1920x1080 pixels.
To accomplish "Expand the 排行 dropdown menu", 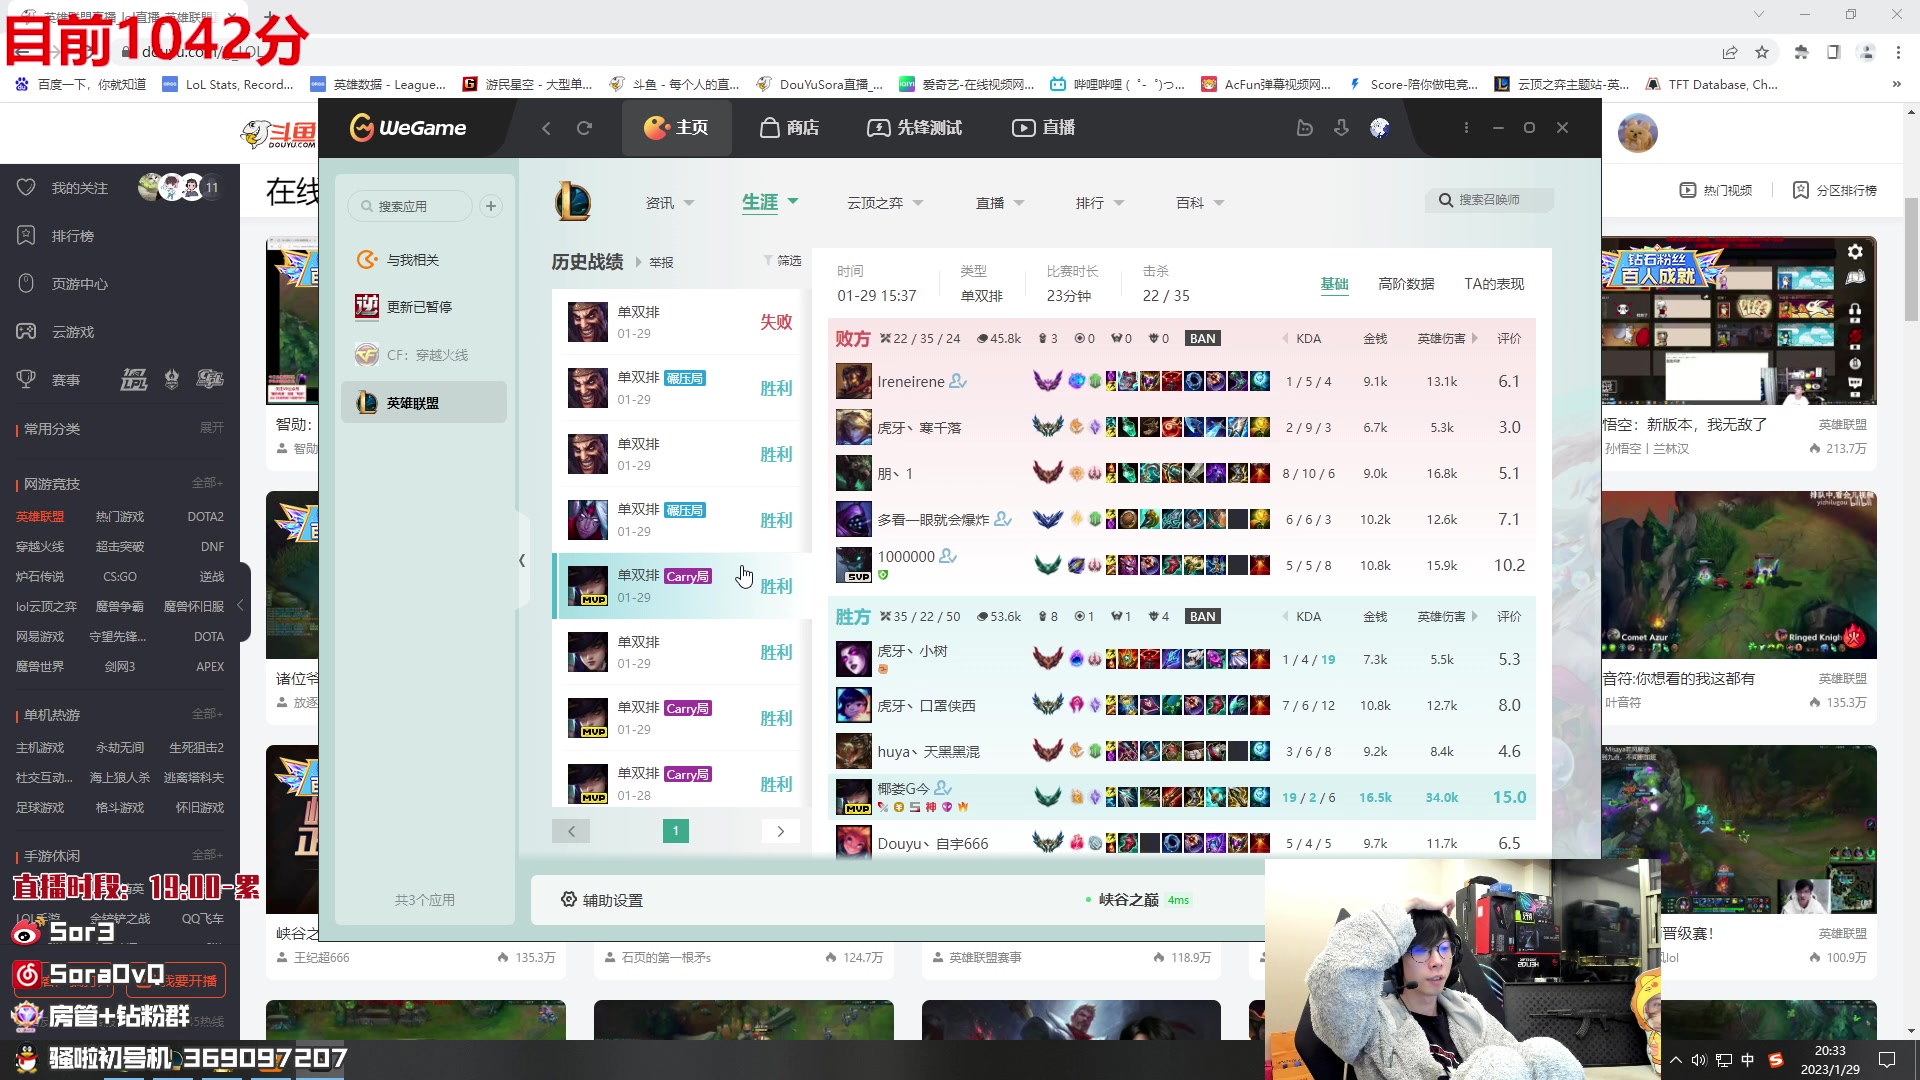I will (1100, 203).
